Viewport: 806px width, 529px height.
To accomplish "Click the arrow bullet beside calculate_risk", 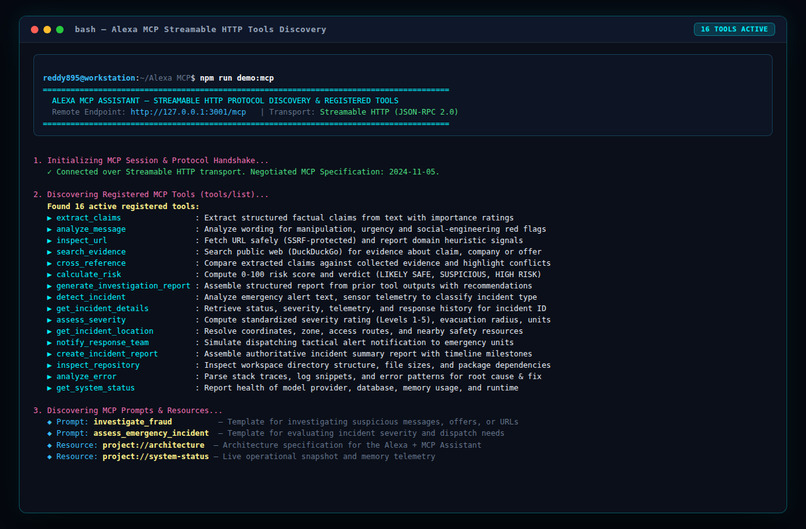I will coord(49,275).
